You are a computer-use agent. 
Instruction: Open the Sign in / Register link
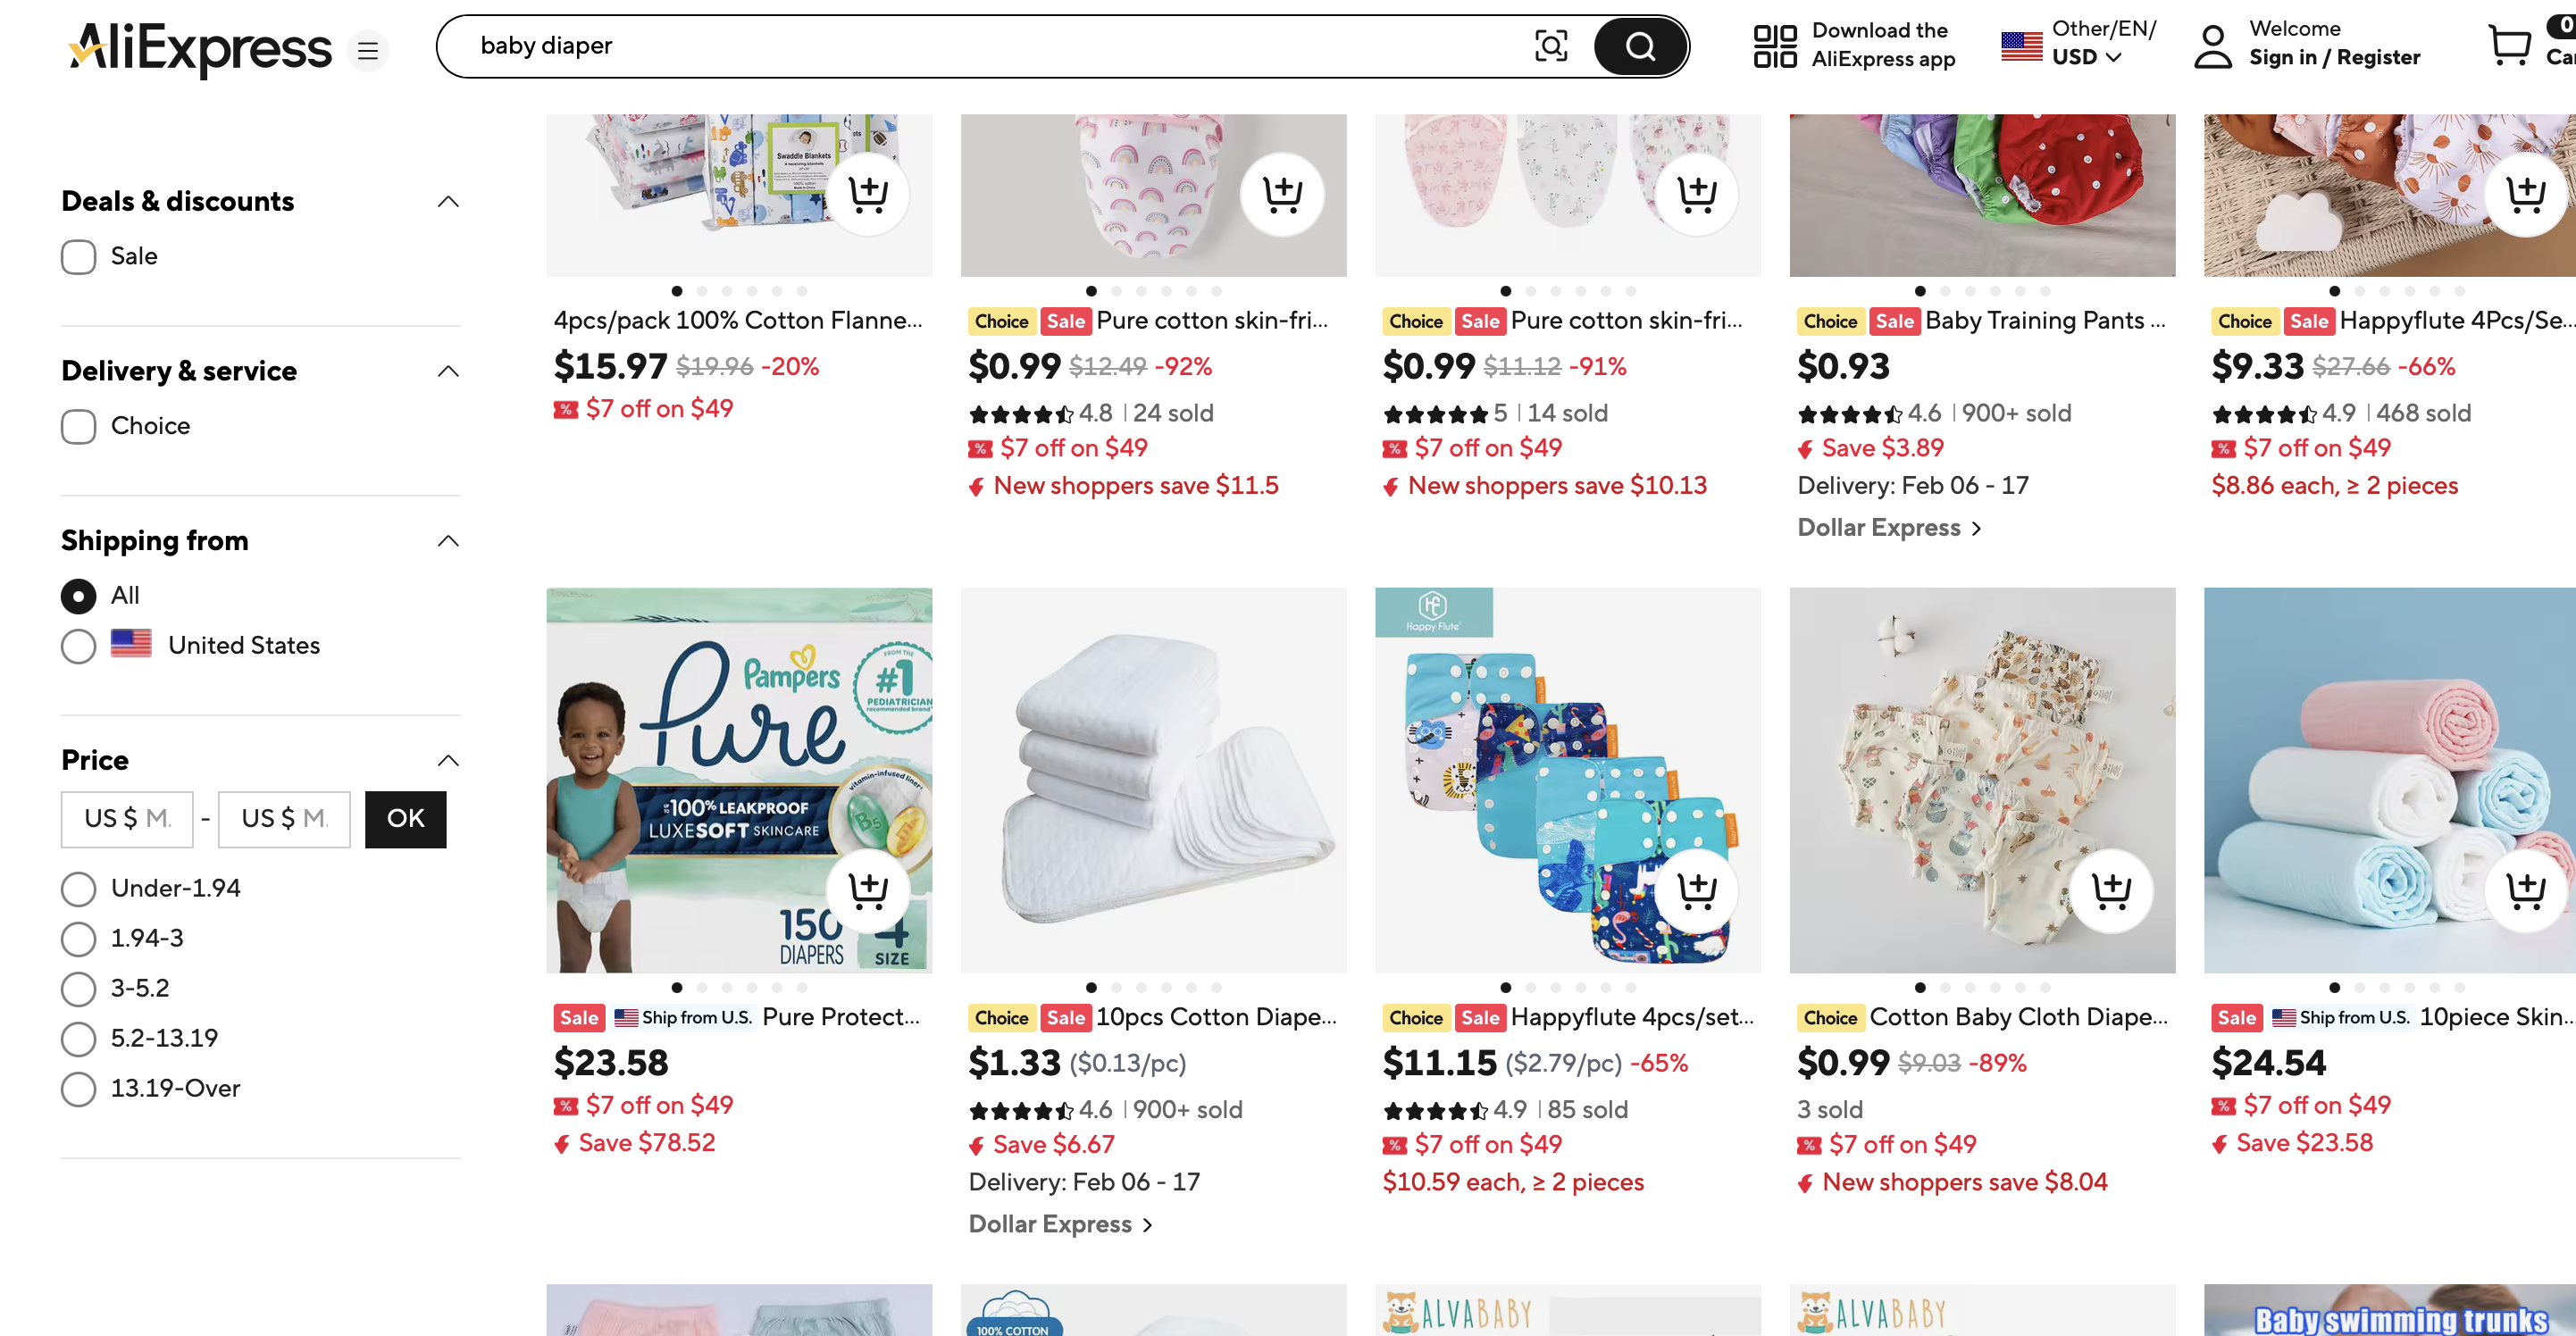[2334, 58]
